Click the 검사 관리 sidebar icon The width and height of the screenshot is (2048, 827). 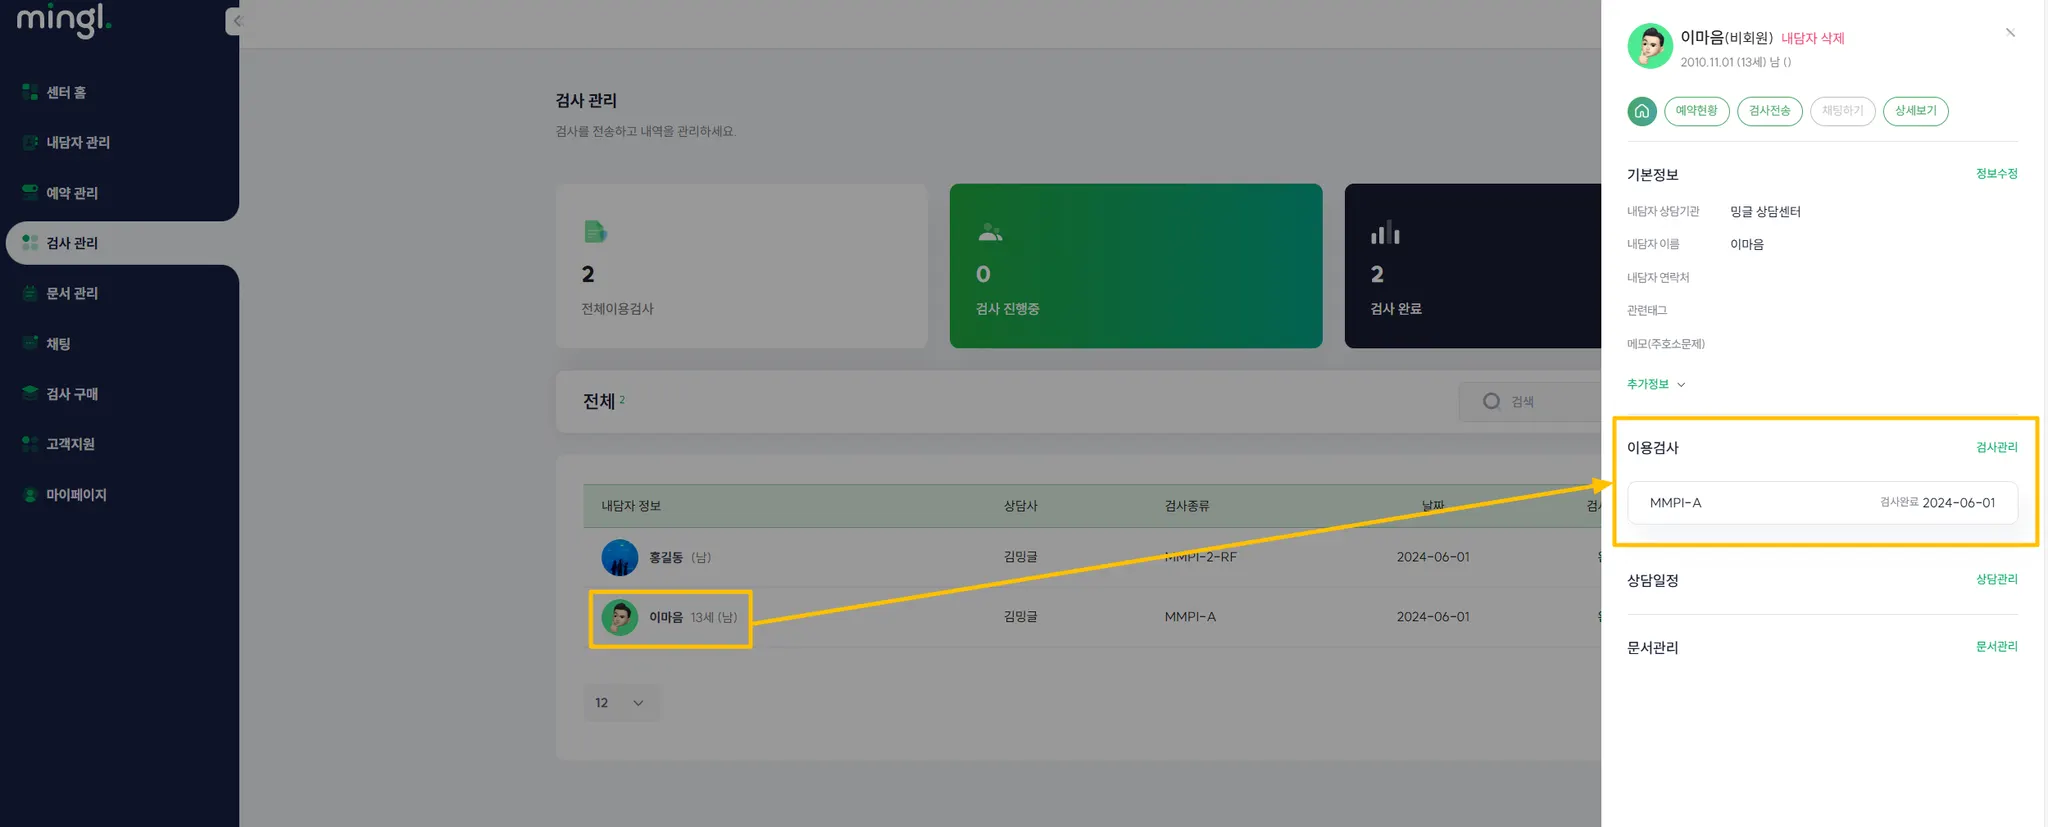tap(30, 242)
